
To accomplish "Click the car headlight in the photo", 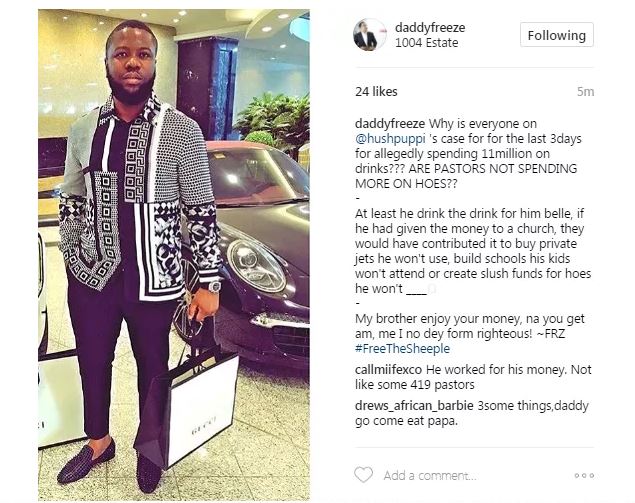I will (257, 265).
